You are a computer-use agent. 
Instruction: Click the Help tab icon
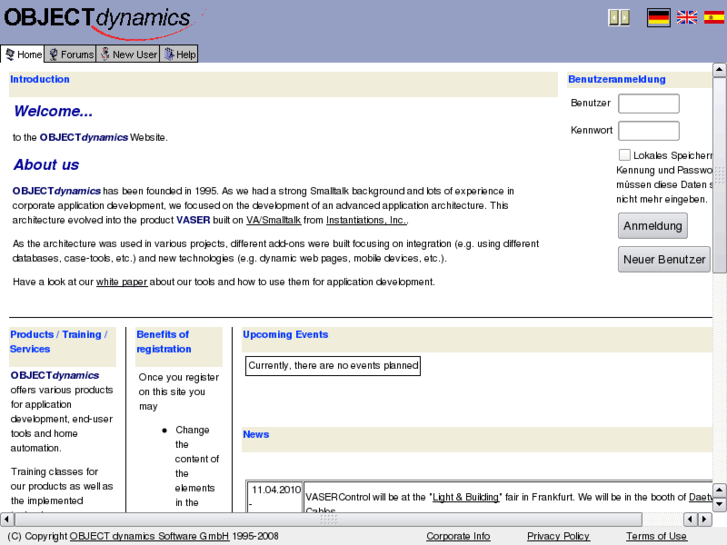tap(169, 54)
